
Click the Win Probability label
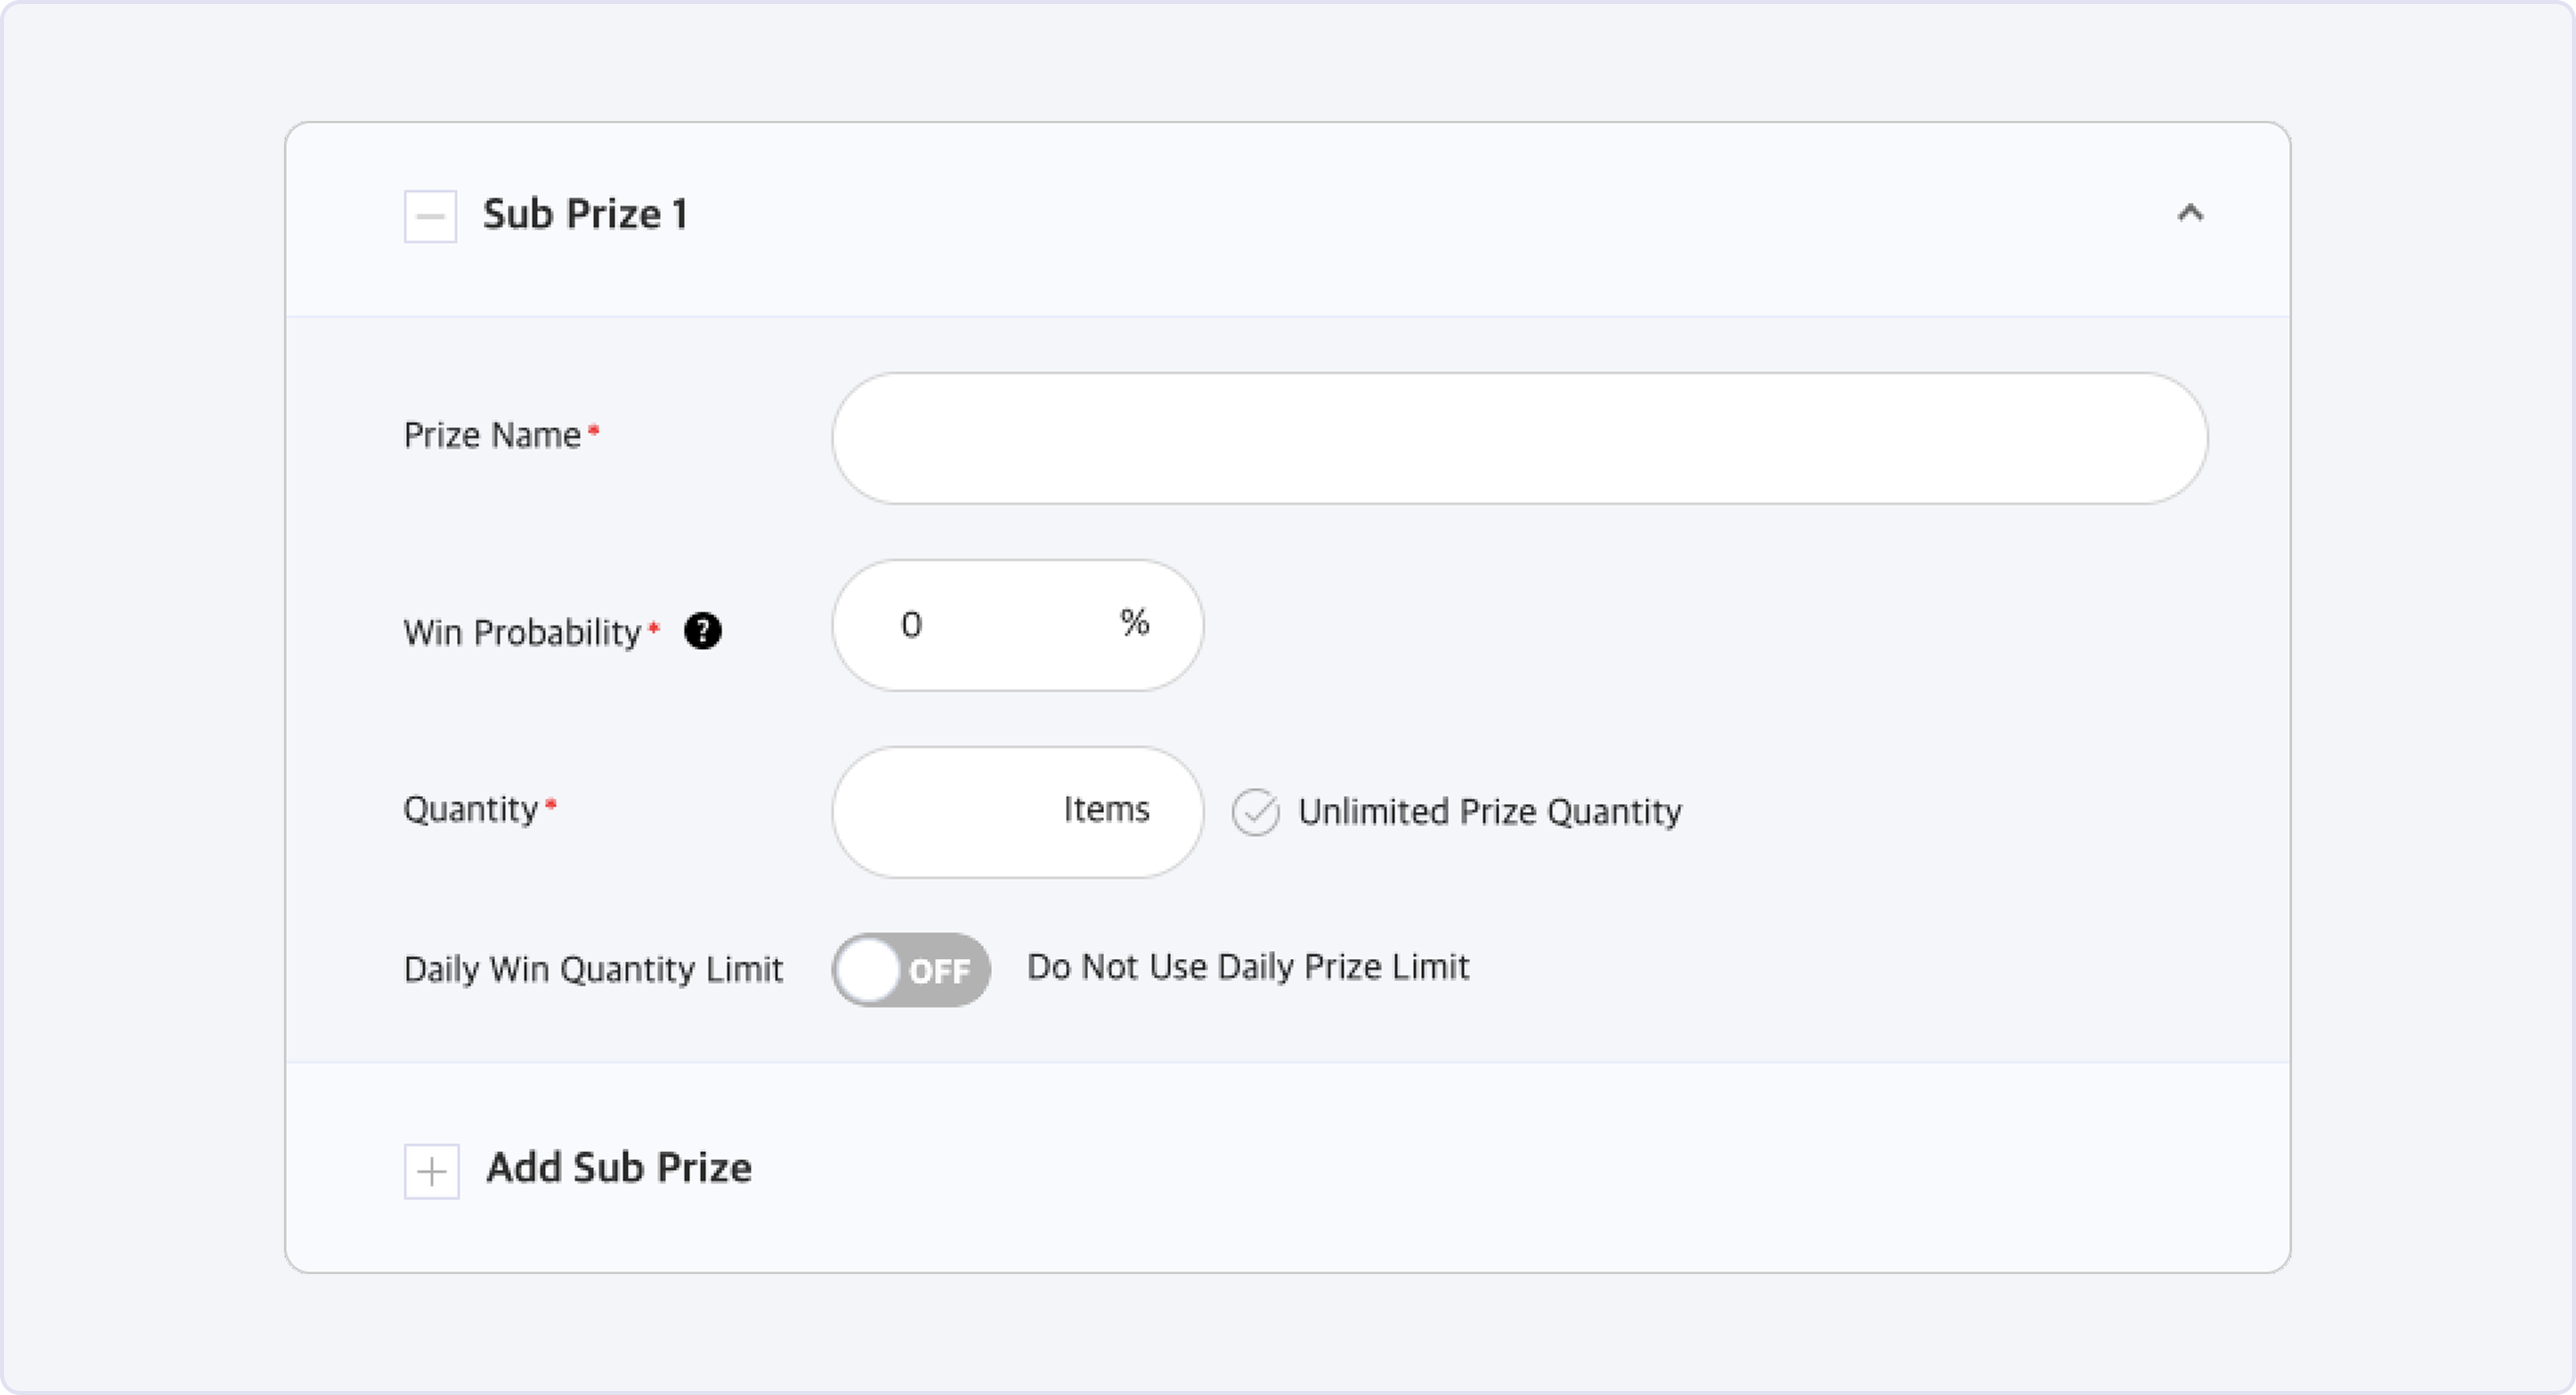point(521,633)
